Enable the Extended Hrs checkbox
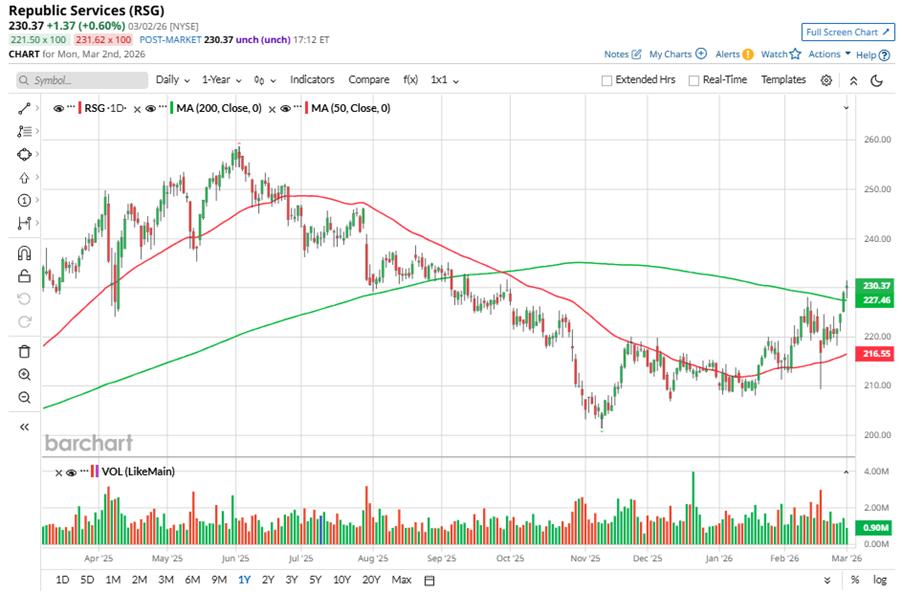902x592 pixels. [x=606, y=81]
